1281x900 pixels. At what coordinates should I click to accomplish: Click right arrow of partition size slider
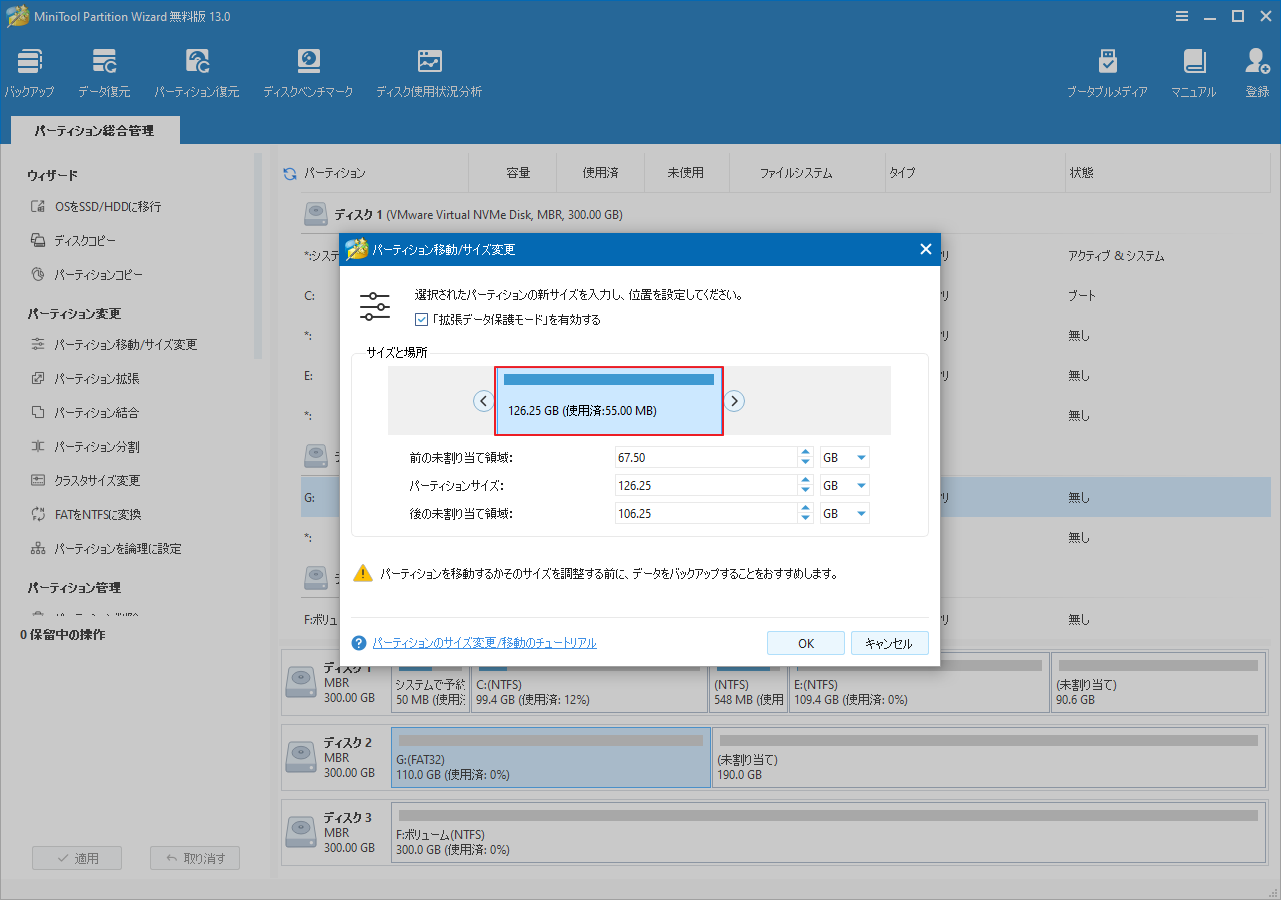735,400
